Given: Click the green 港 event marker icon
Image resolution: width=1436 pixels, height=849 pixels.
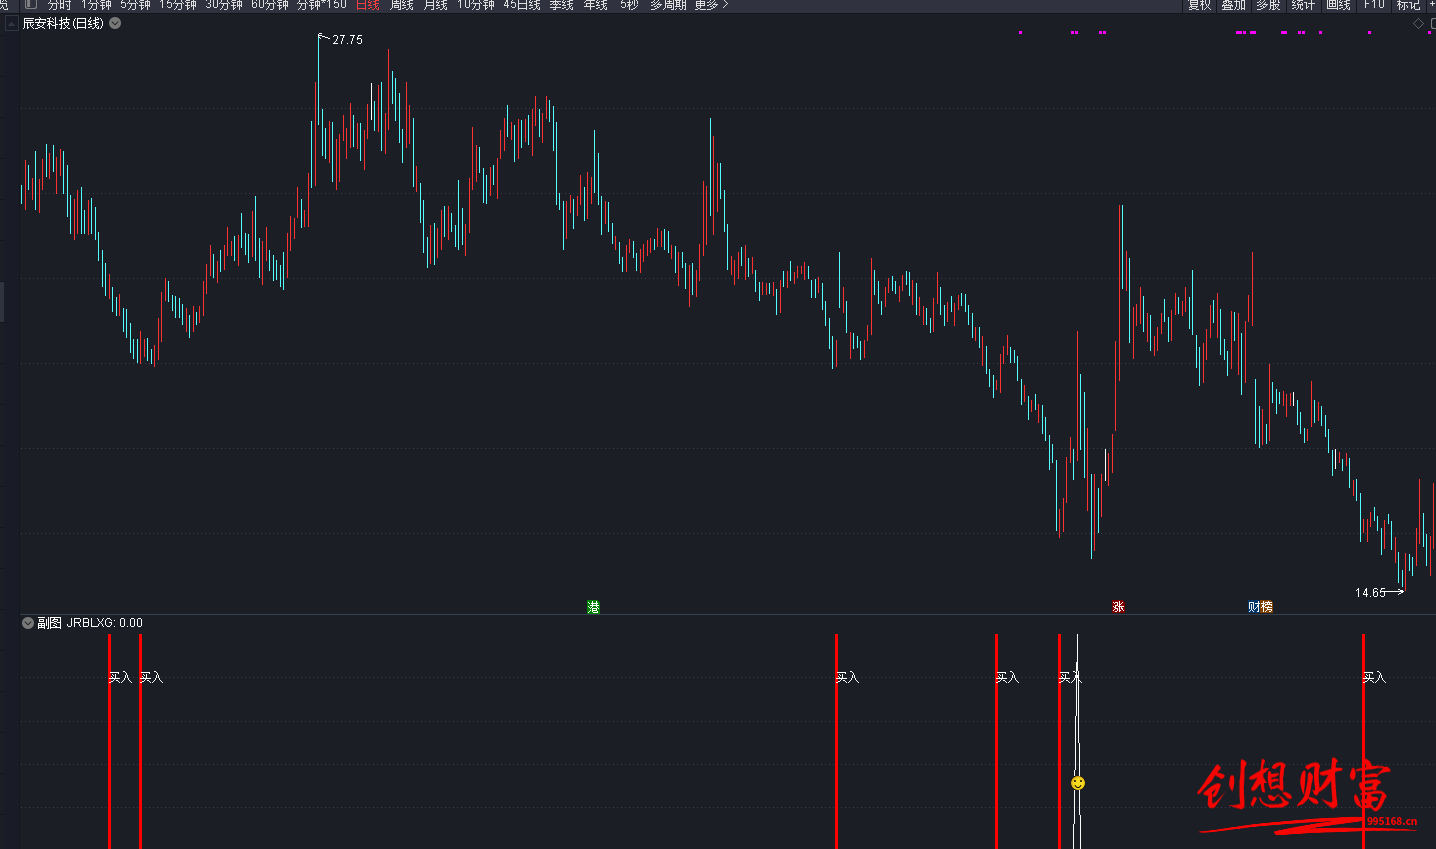Looking at the screenshot, I should 593,607.
